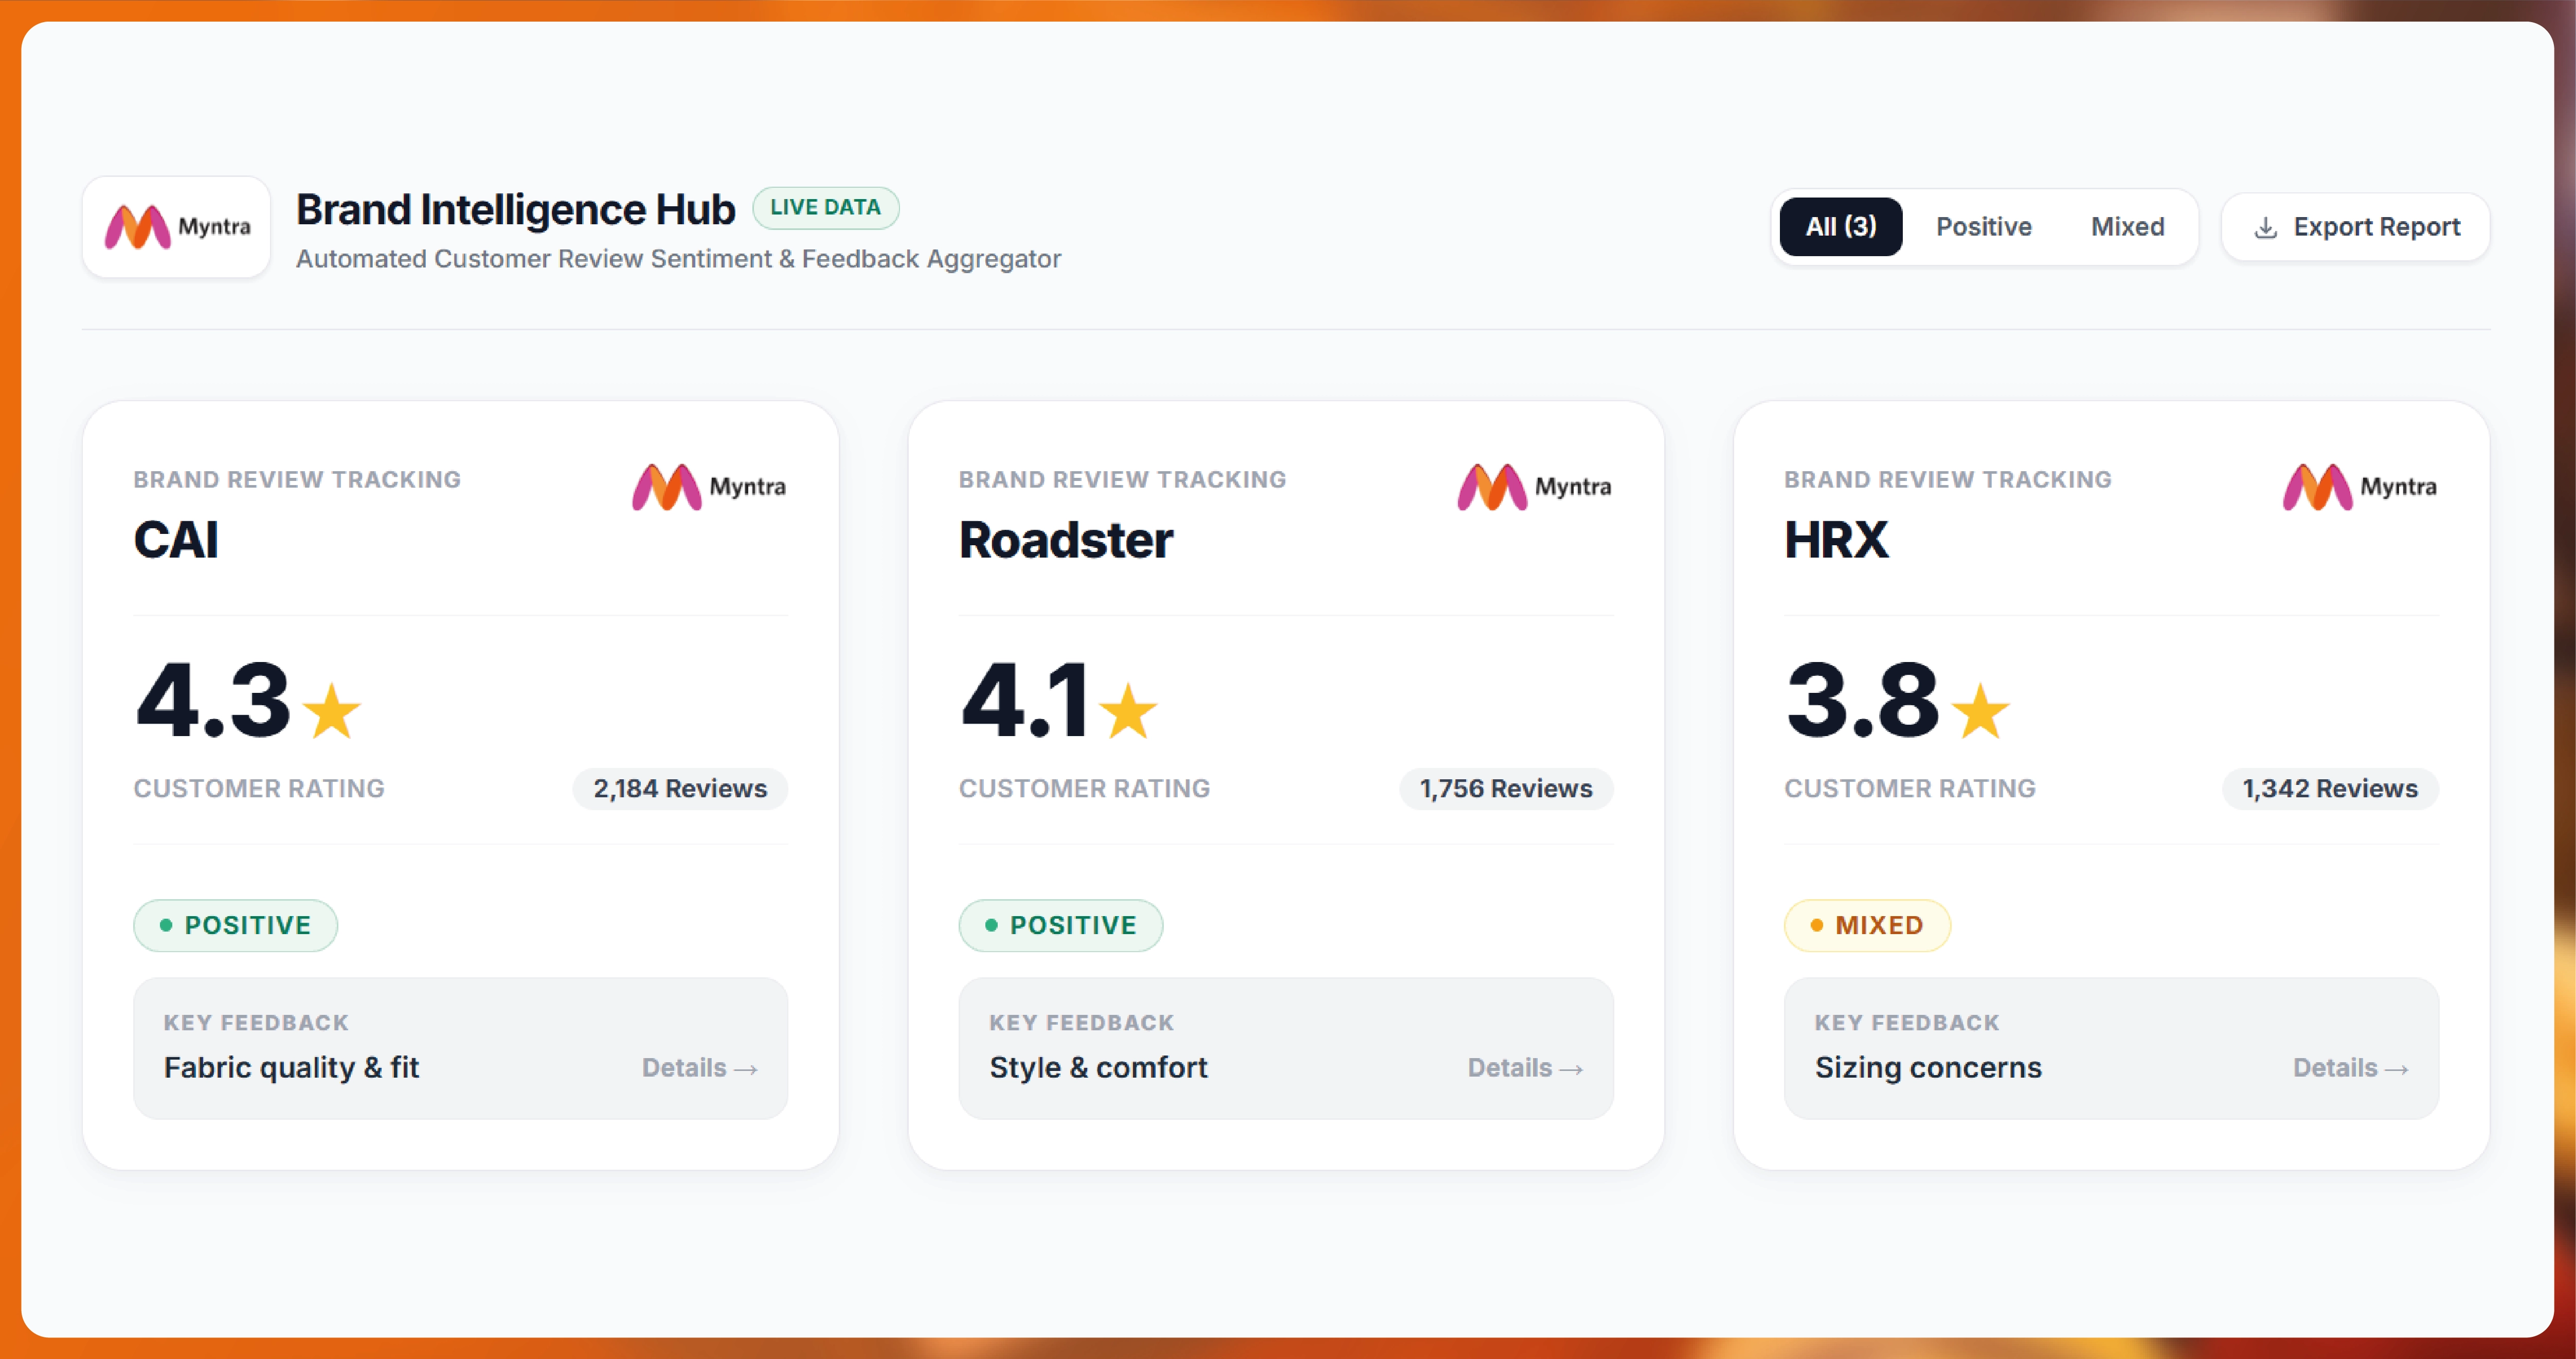Click the Fabric quality & fit text

click(292, 1068)
